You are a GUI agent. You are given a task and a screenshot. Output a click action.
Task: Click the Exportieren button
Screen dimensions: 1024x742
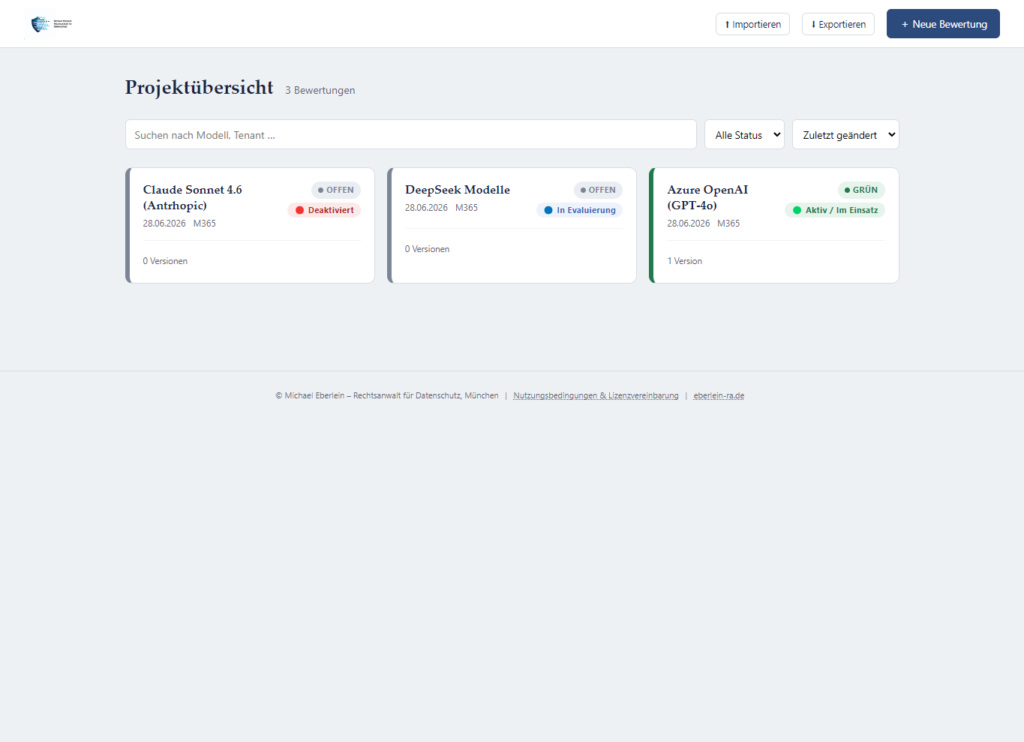[x=838, y=24]
